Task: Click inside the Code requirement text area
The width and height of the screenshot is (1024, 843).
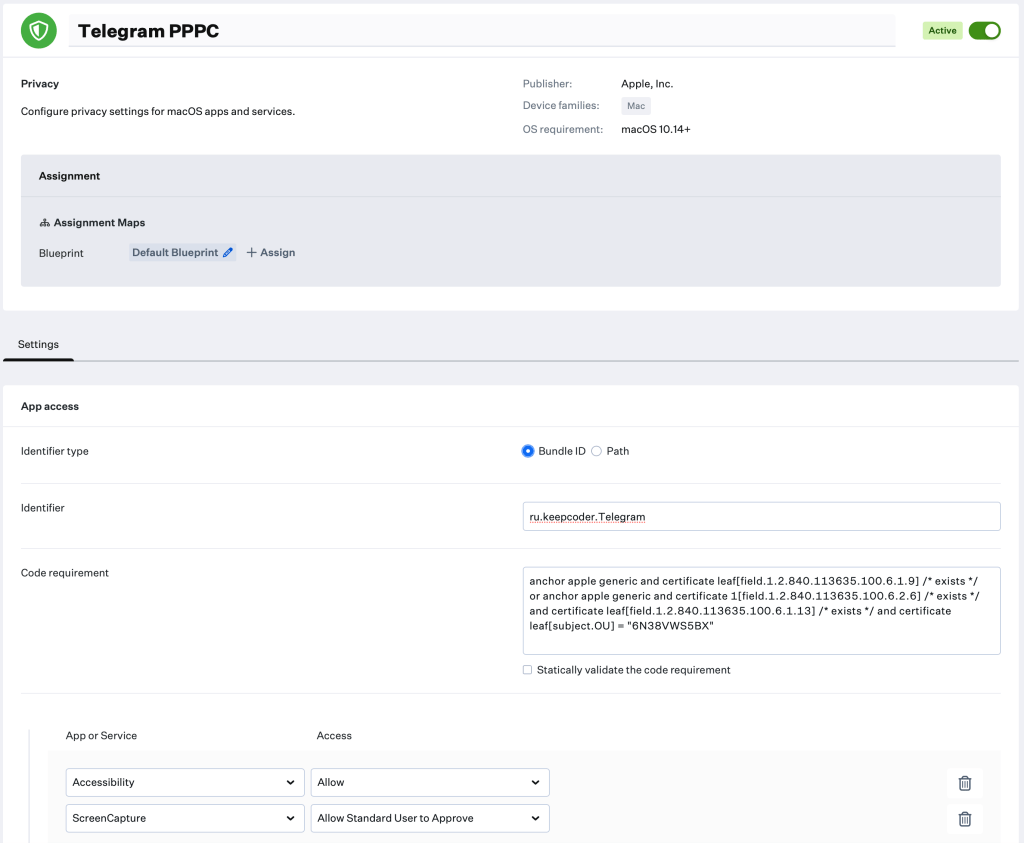Action: click(x=760, y=611)
